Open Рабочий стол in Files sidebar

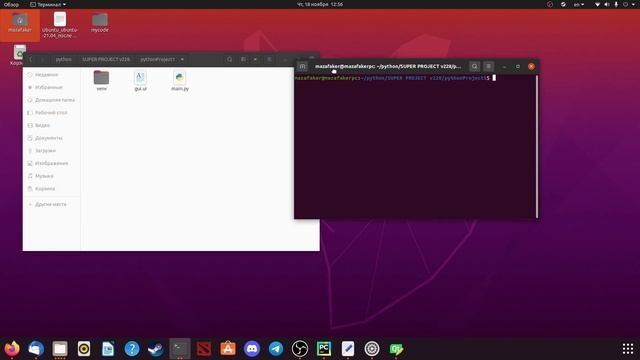(51, 113)
